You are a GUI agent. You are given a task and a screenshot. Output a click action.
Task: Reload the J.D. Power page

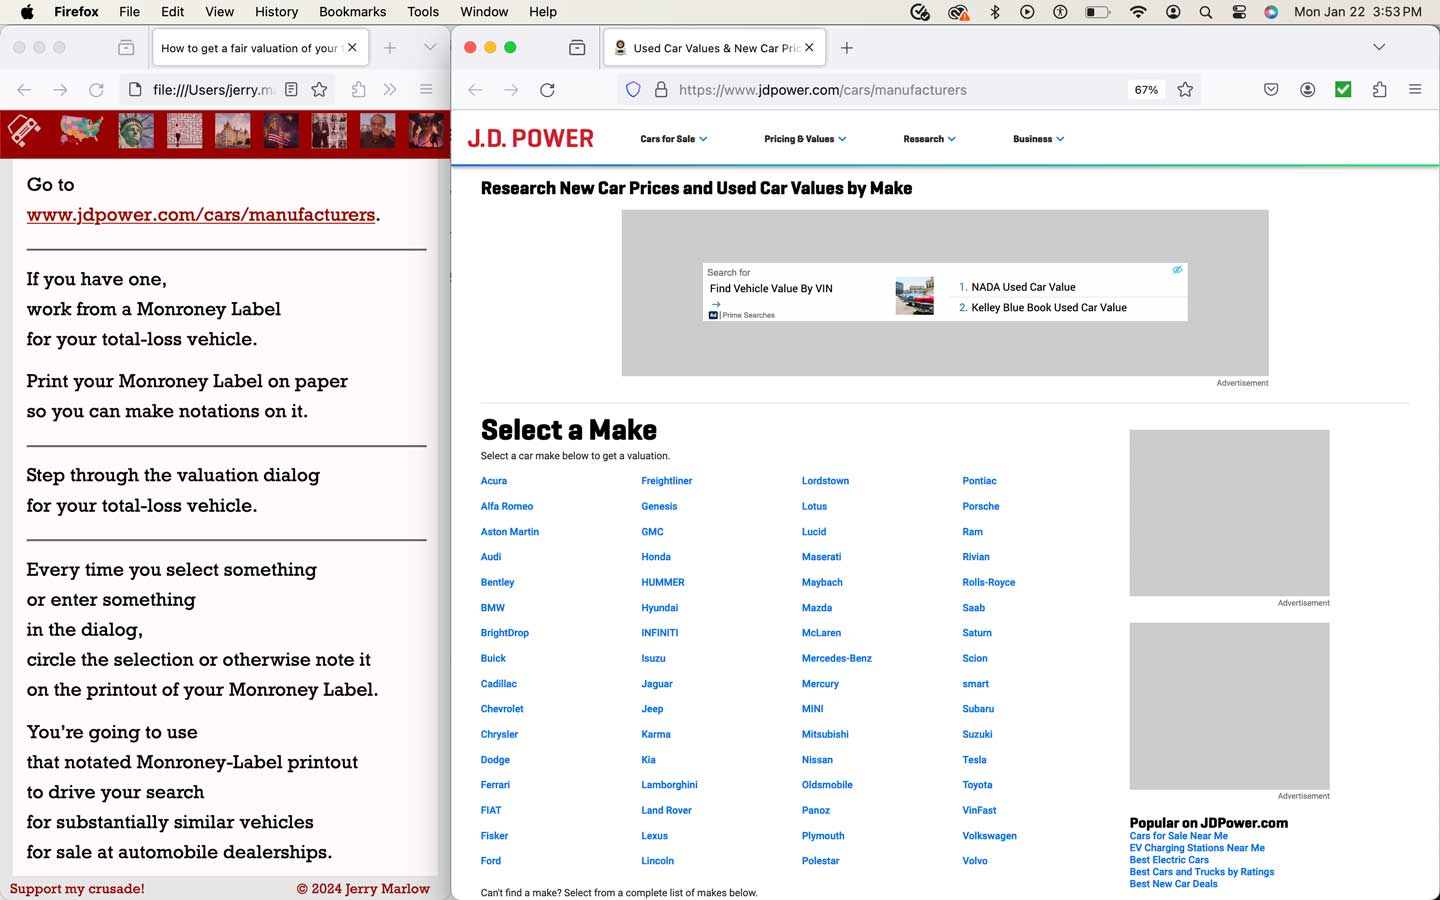[547, 90]
